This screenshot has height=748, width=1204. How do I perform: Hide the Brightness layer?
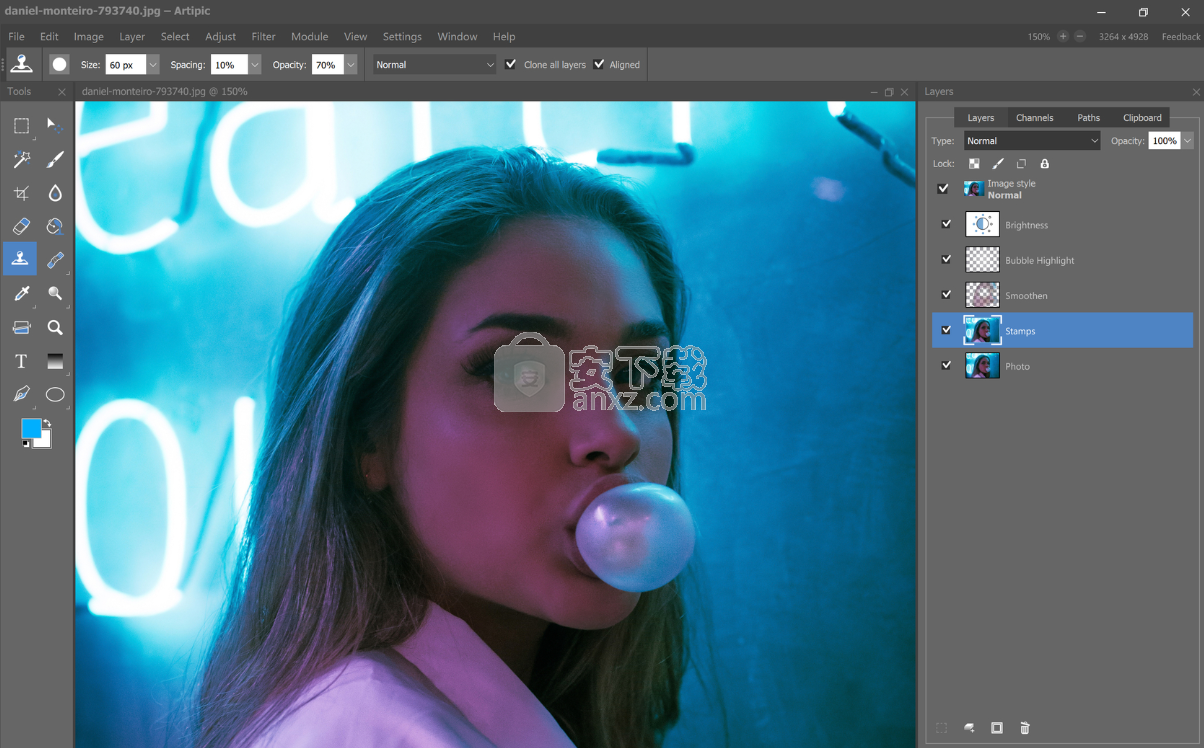946,224
